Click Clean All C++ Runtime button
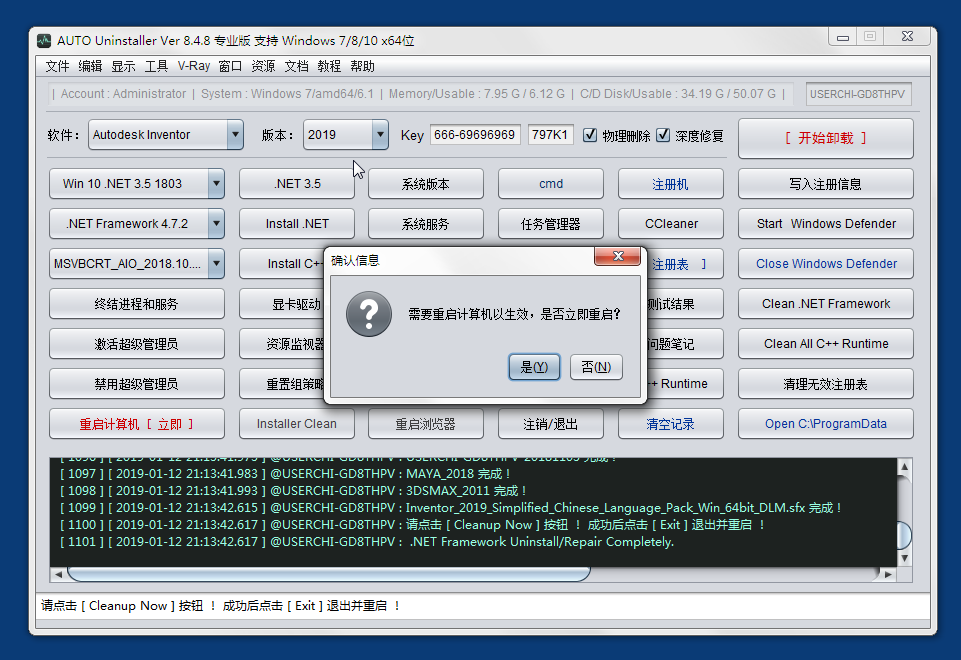 826,344
